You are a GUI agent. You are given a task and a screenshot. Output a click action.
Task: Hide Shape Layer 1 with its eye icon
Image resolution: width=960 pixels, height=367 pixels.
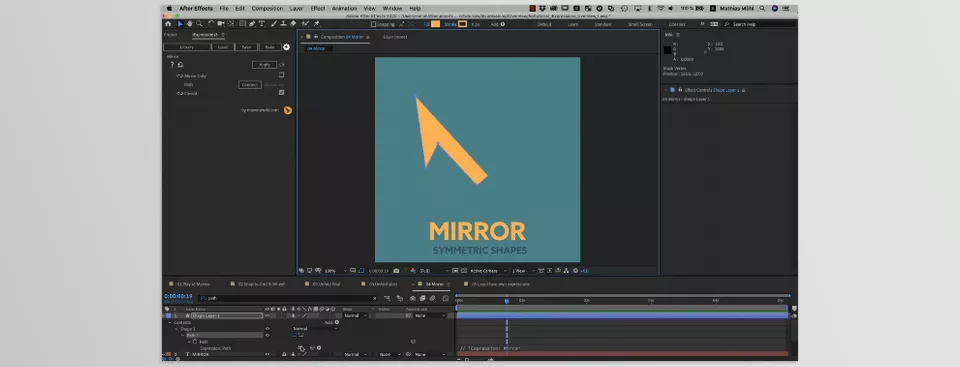[267, 316]
